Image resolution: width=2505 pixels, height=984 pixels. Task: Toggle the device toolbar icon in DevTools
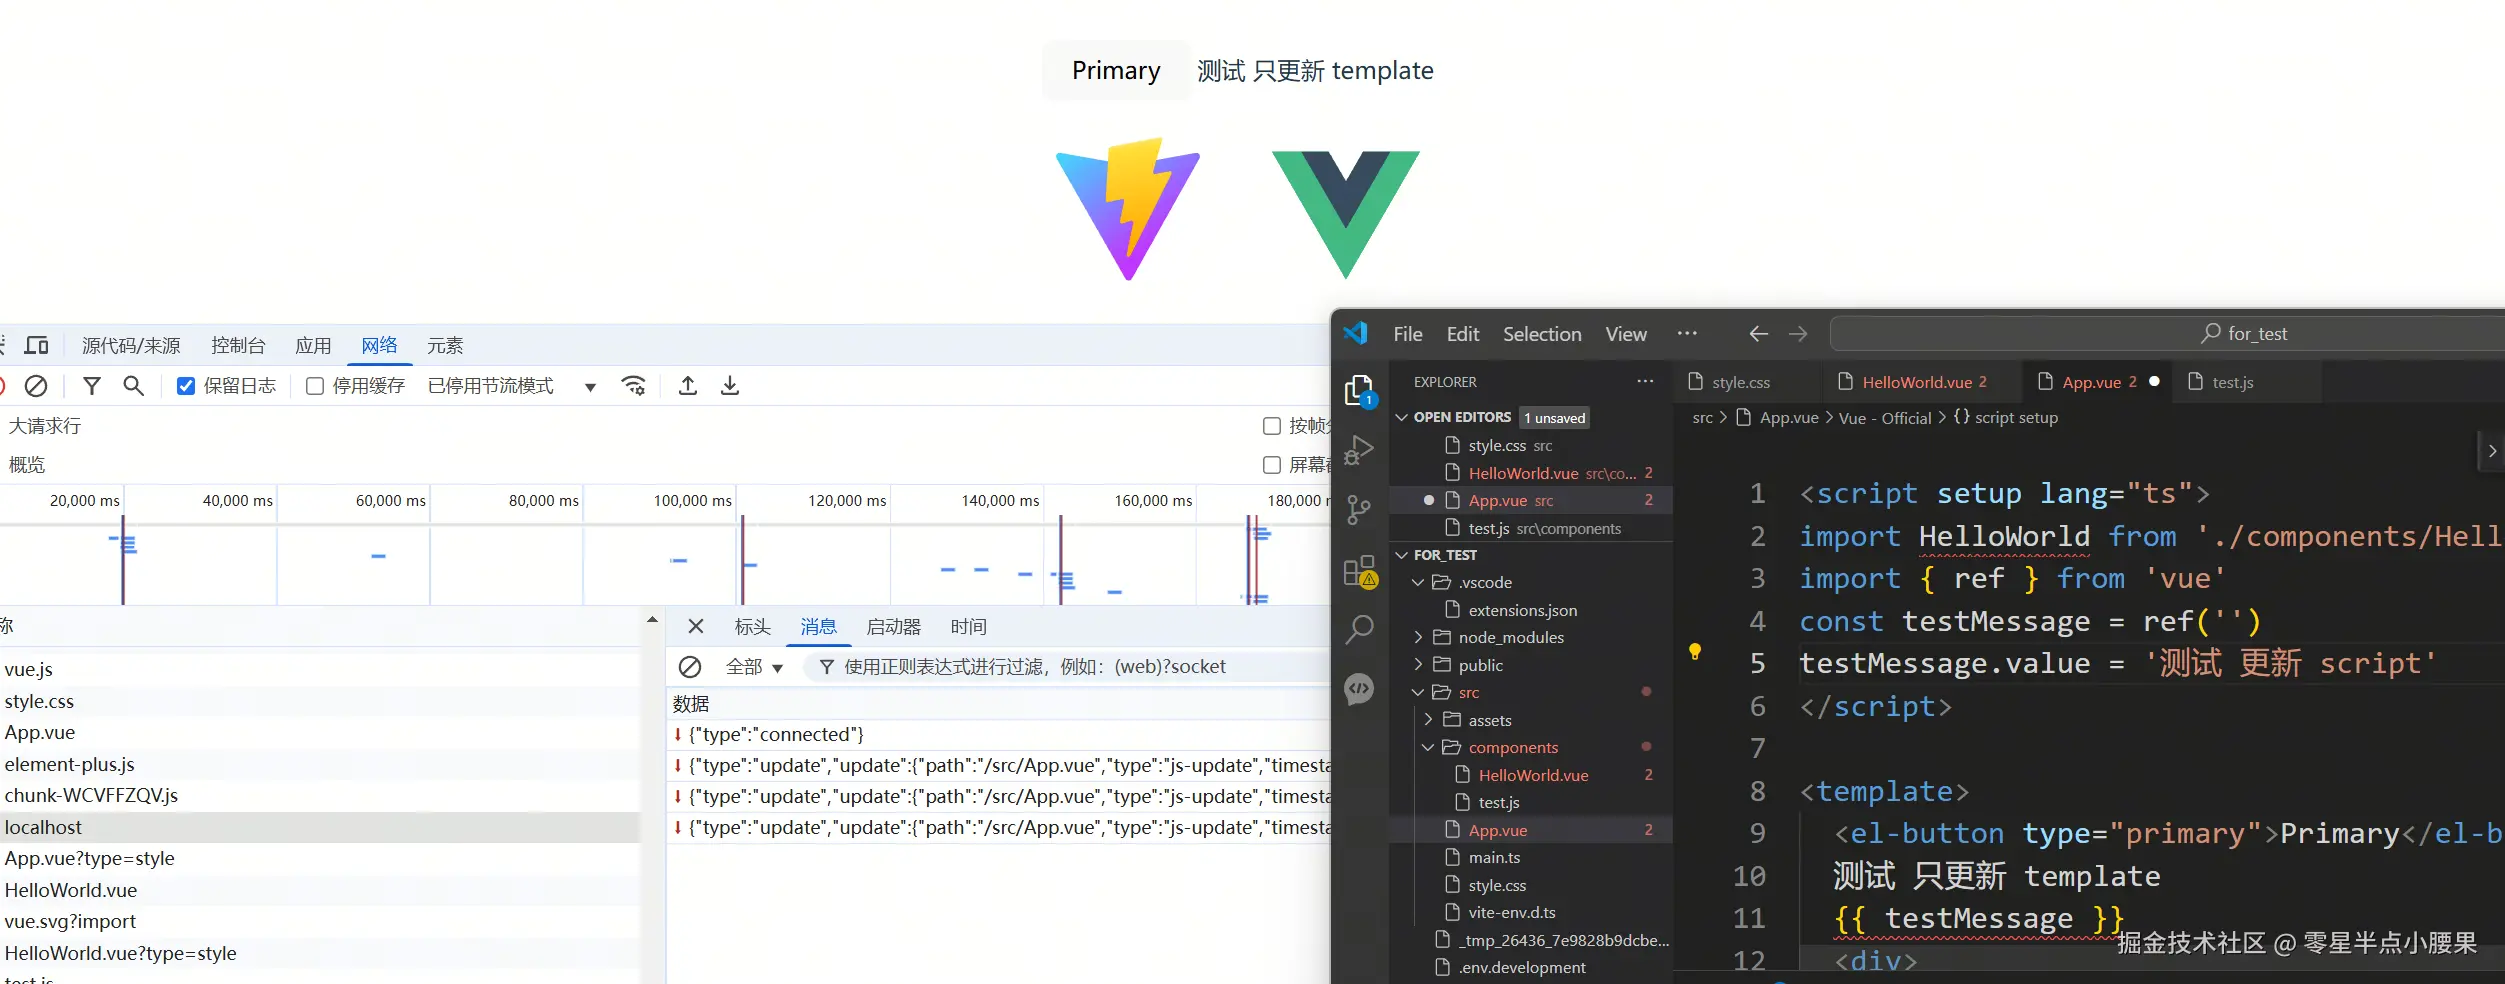37,346
